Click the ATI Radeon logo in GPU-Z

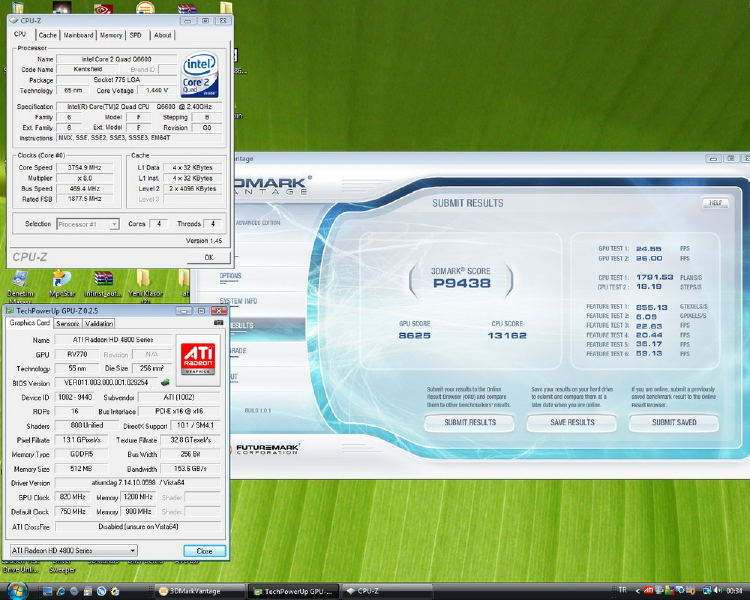[198, 360]
